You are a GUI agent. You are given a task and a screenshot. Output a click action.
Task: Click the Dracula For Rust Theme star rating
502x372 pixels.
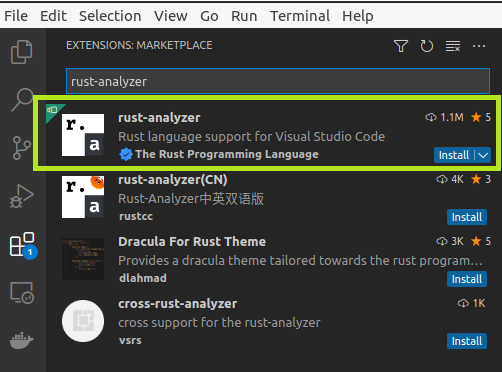point(481,241)
